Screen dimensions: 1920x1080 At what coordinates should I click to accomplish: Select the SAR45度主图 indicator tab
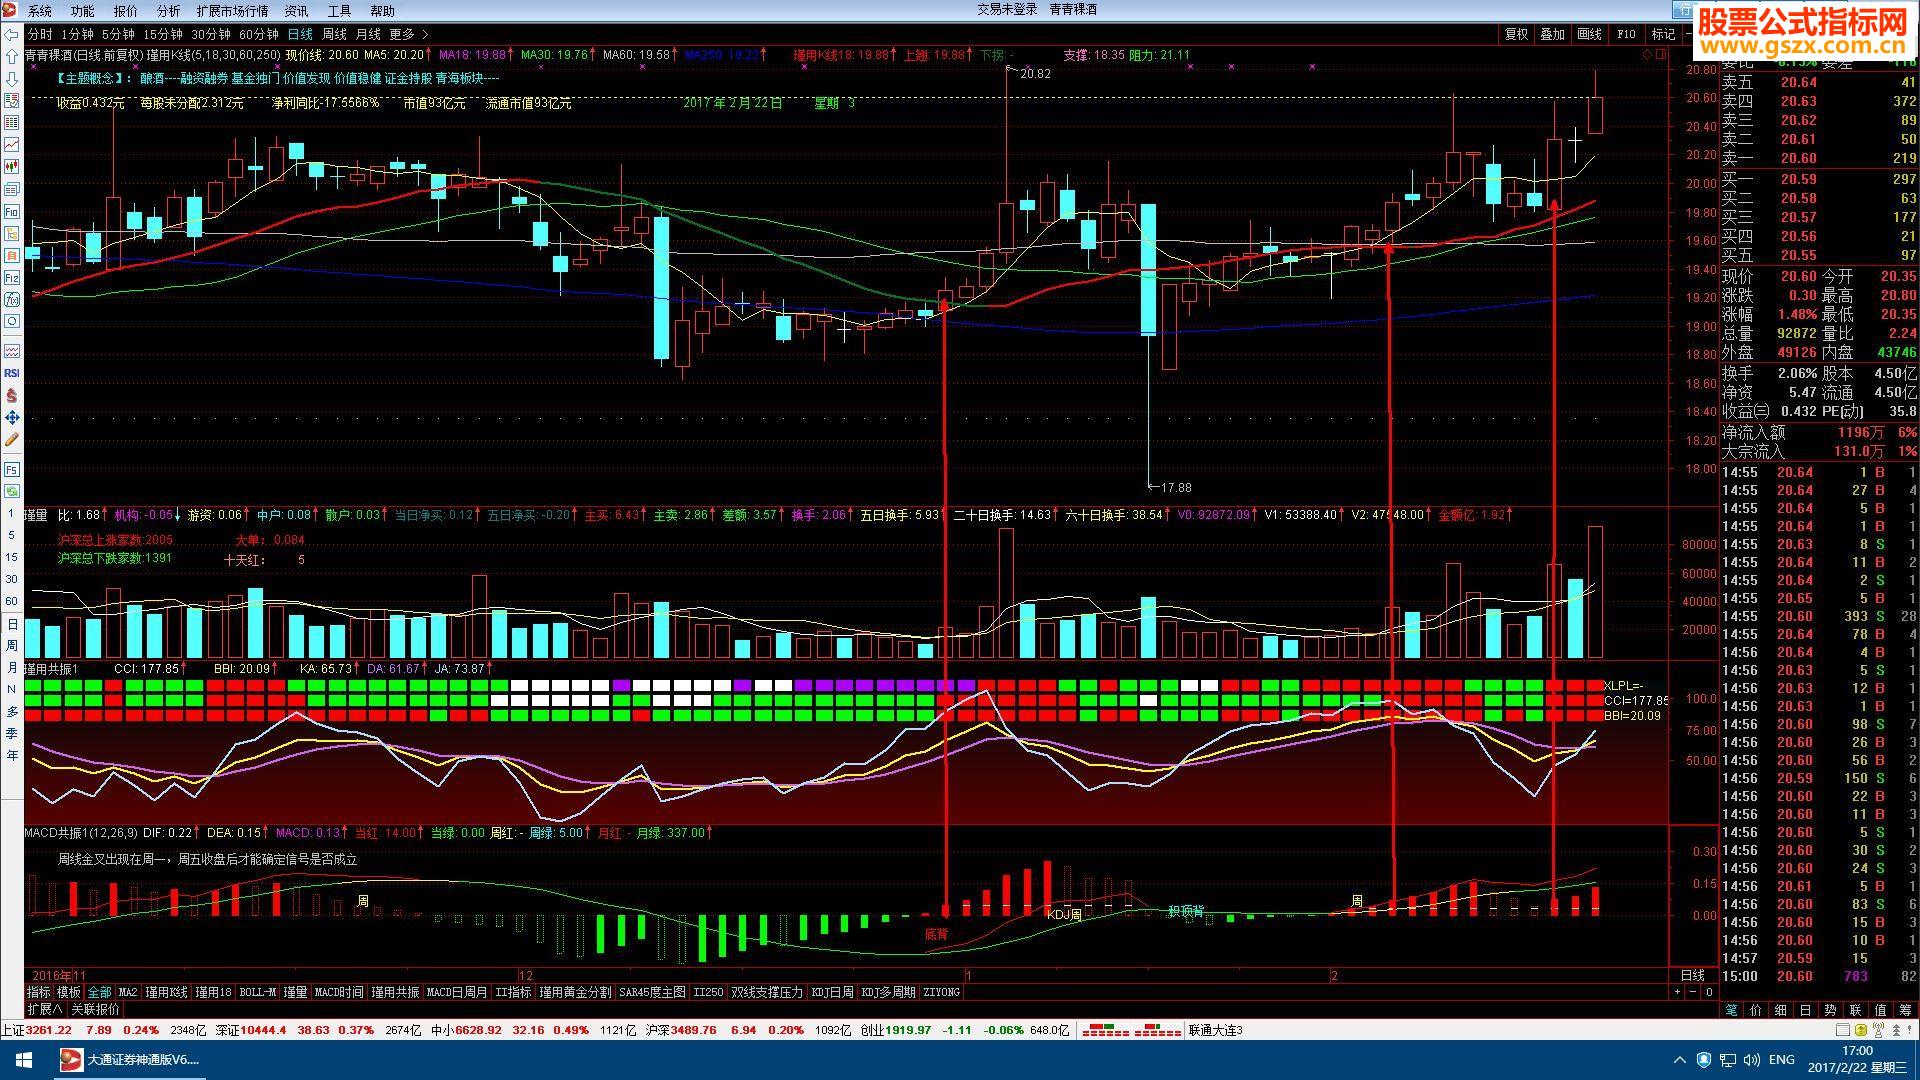[x=652, y=992]
